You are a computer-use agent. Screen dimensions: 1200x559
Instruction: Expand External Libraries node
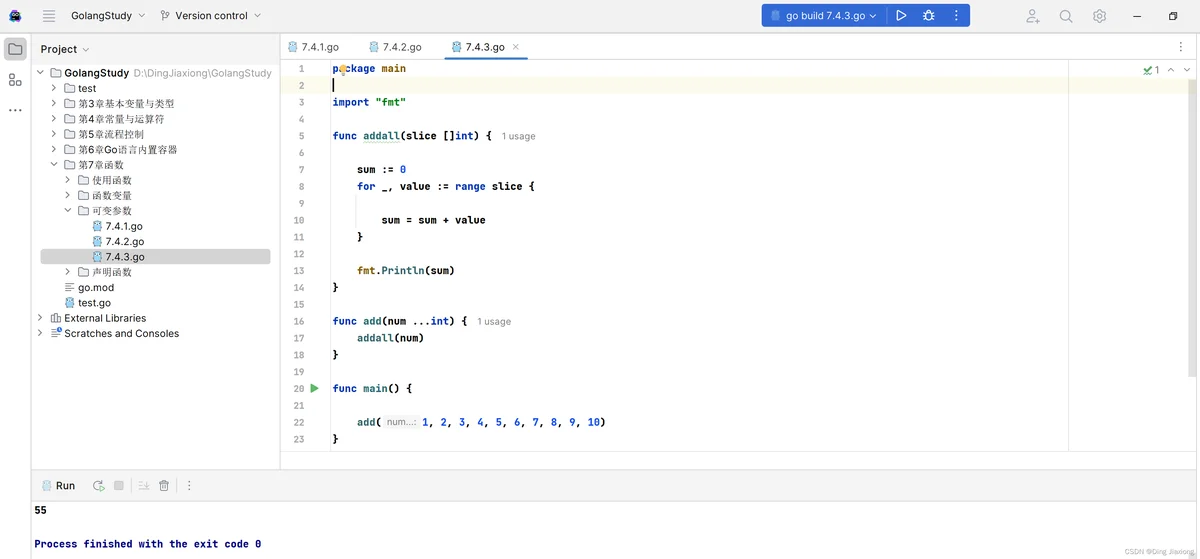coord(41,318)
